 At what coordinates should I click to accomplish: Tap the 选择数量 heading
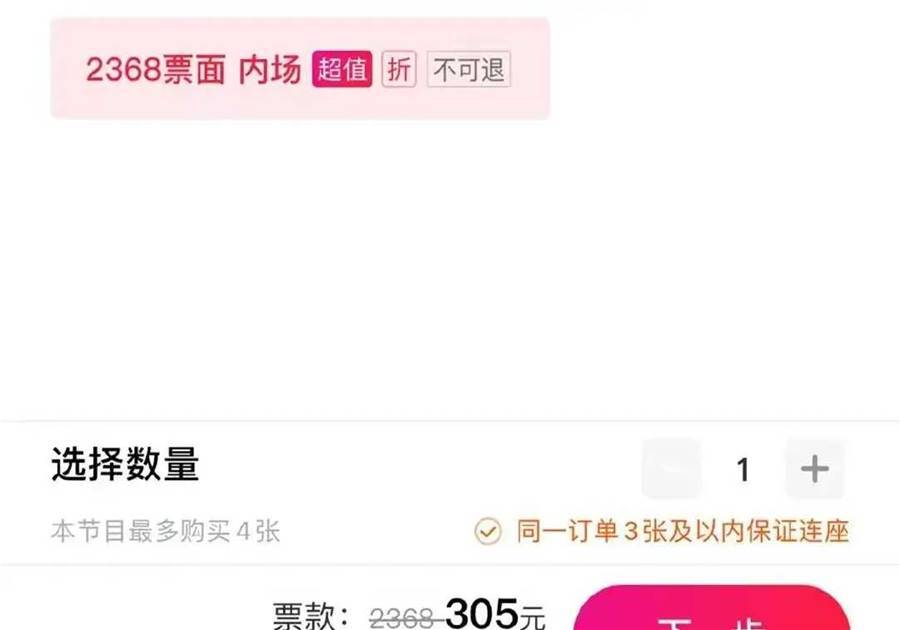(125, 464)
